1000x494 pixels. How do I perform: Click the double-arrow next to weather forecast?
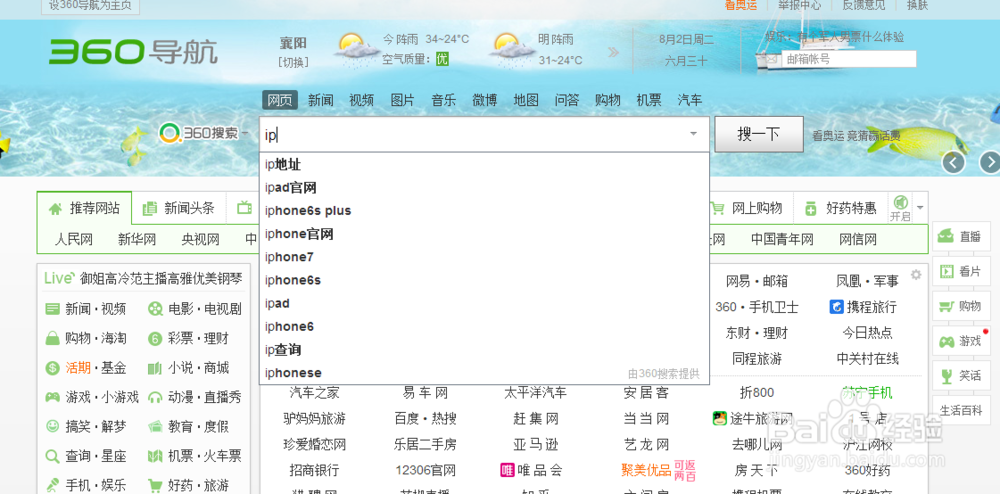point(613,52)
